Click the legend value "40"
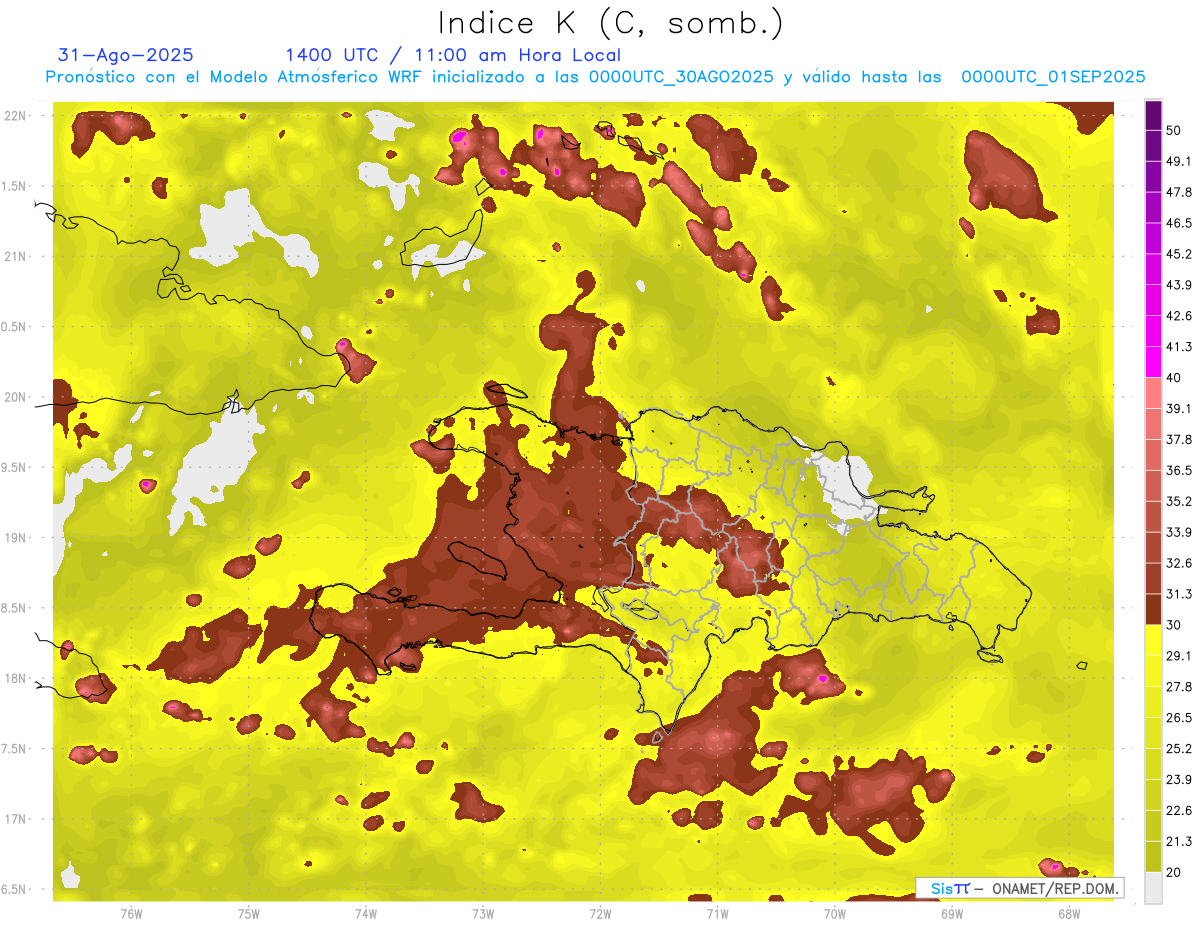 [x=1174, y=378]
